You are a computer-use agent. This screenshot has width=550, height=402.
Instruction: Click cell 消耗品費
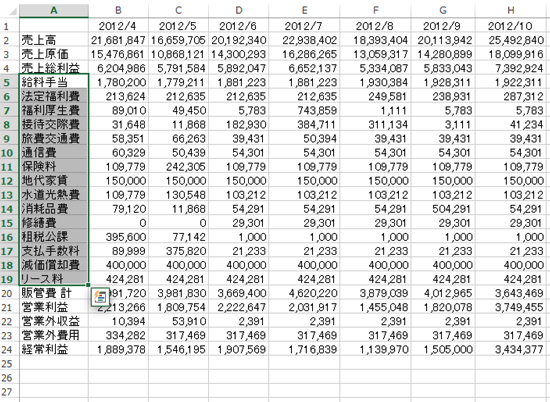tap(54, 209)
